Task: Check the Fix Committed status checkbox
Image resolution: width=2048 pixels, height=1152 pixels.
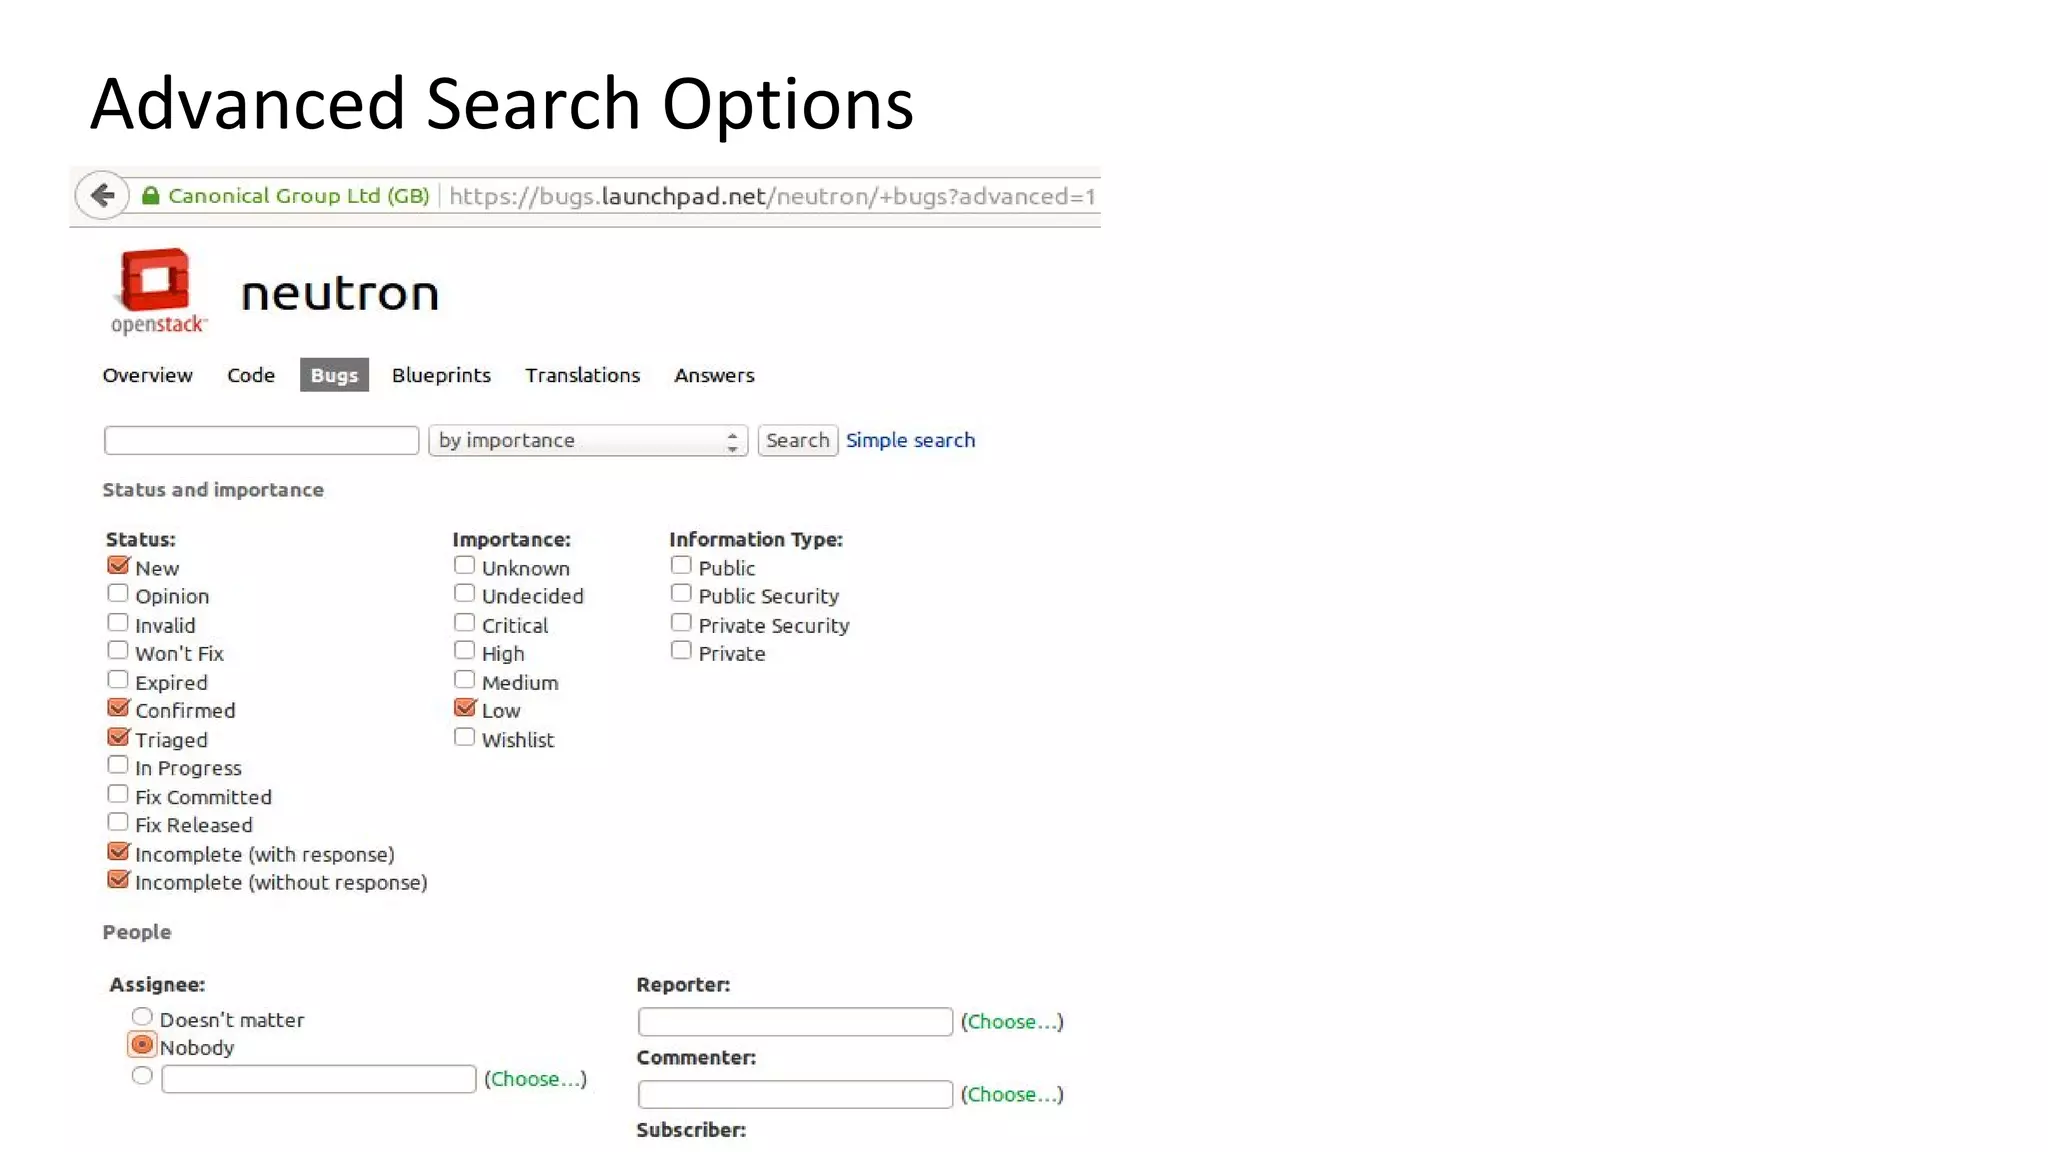Action: tap(118, 794)
